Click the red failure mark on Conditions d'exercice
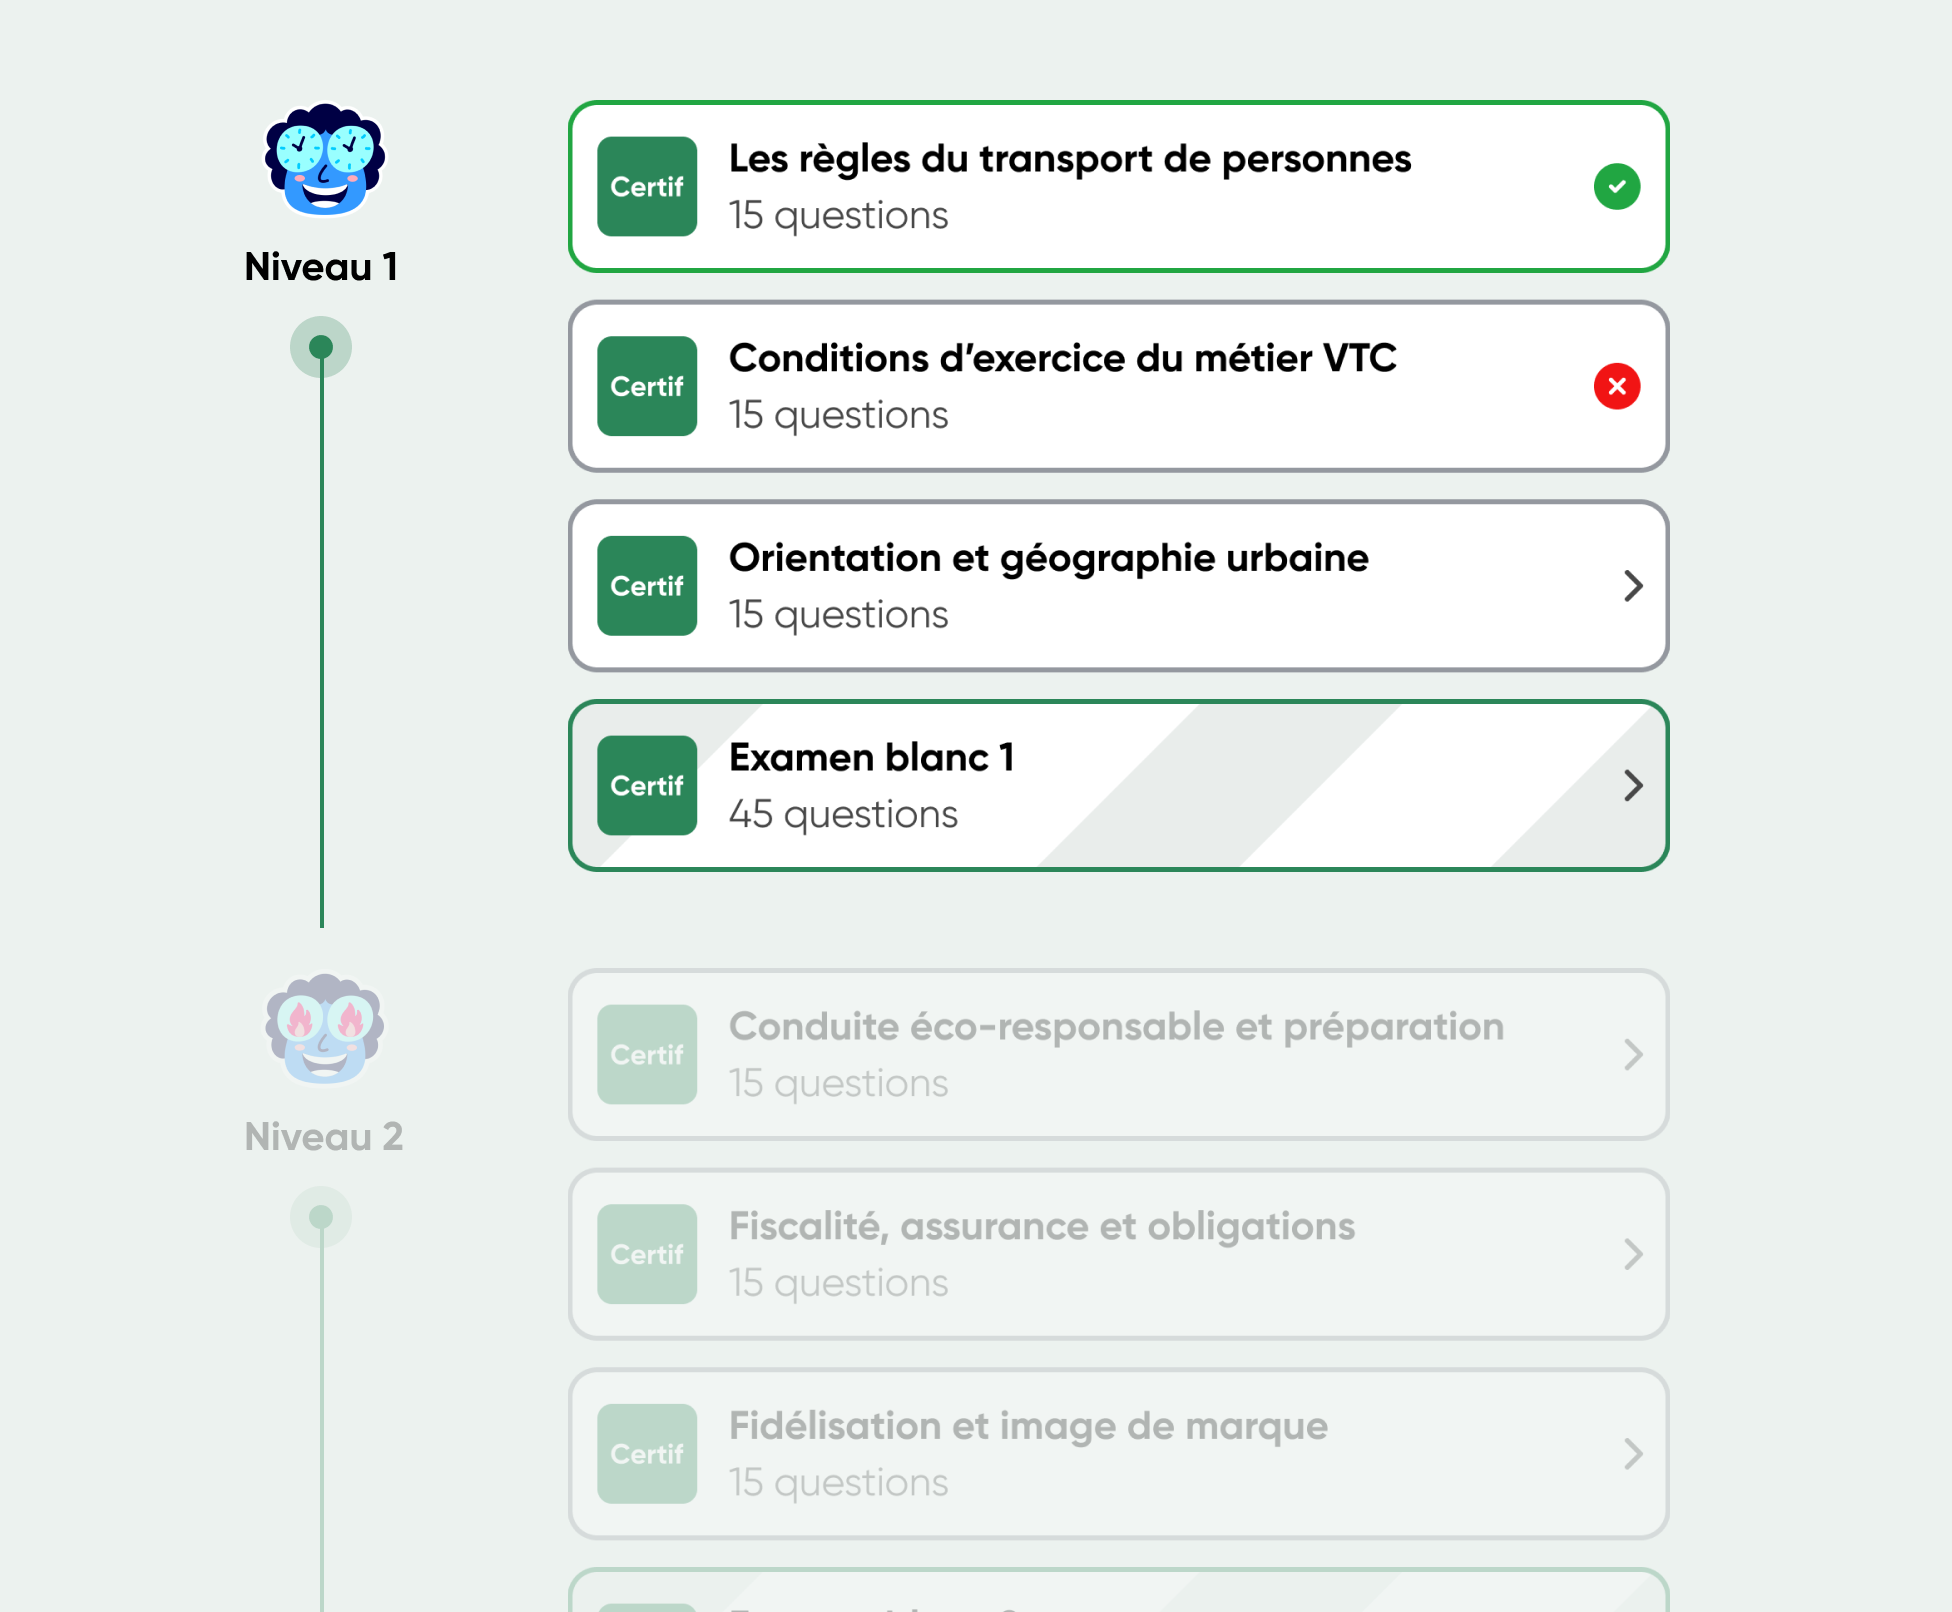The width and height of the screenshot is (1952, 1612). (1617, 387)
